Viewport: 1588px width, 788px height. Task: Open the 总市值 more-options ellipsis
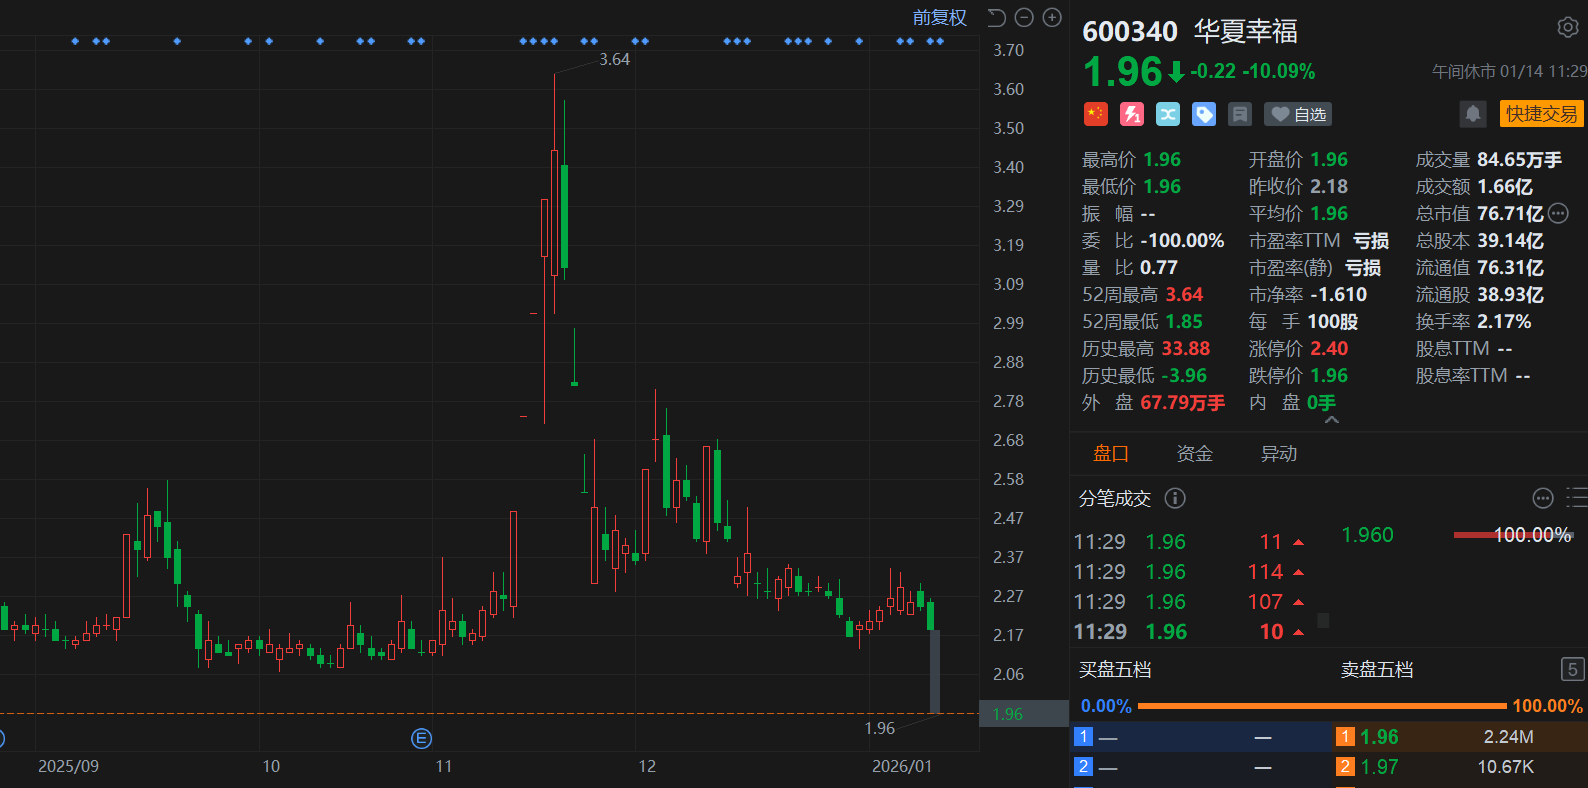coord(1558,213)
